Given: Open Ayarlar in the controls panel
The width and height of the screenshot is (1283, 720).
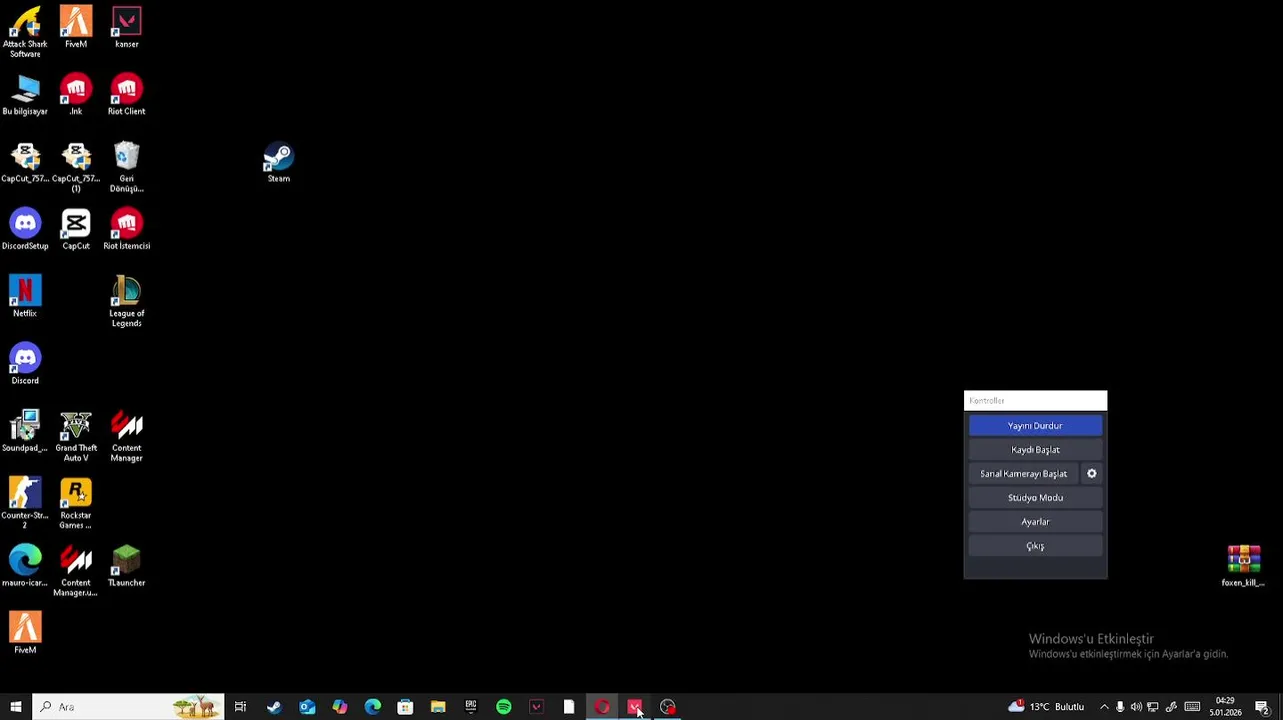Looking at the screenshot, I should click(x=1035, y=522).
